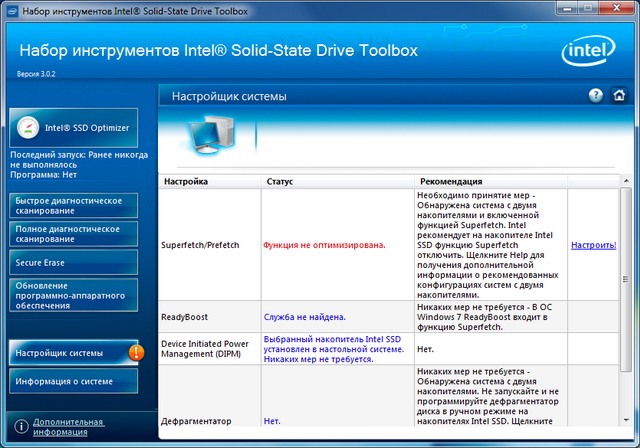Sort by the Рекомендация column header
Image resolution: width=640 pixels, height=448 pixels.
(491, 182)
